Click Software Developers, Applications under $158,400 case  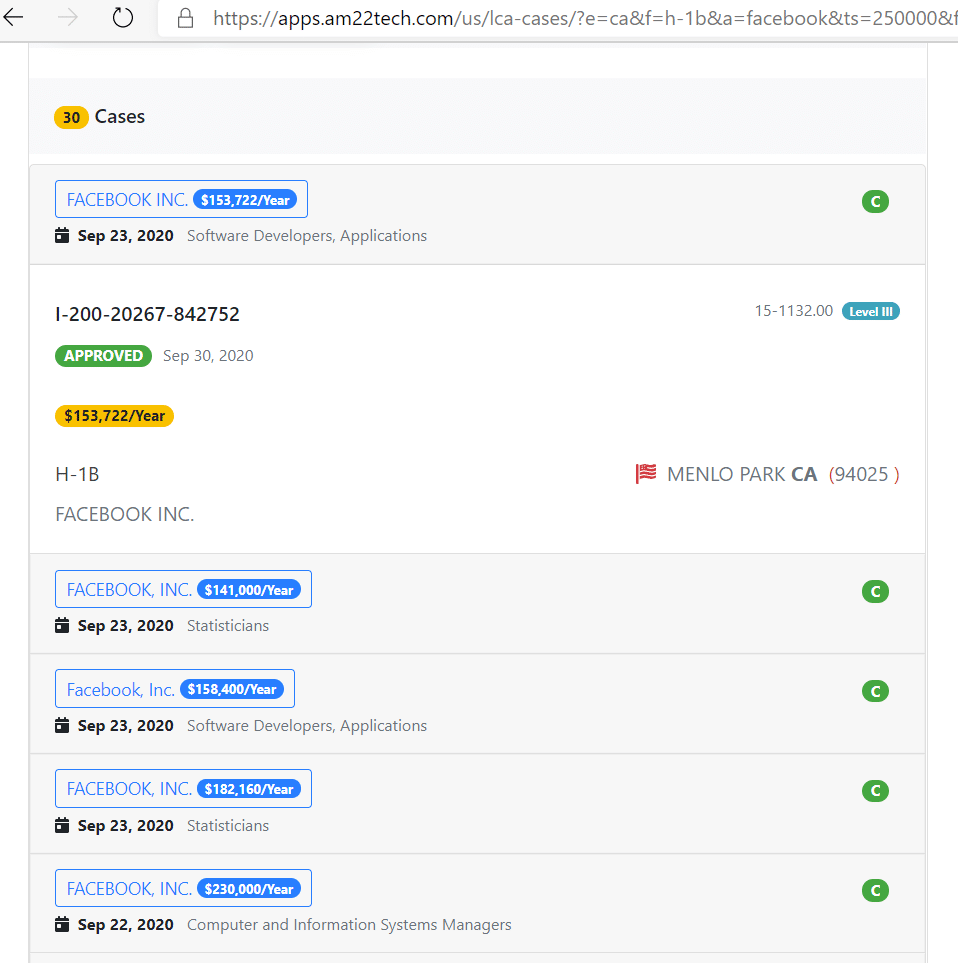tap(306, 725)
